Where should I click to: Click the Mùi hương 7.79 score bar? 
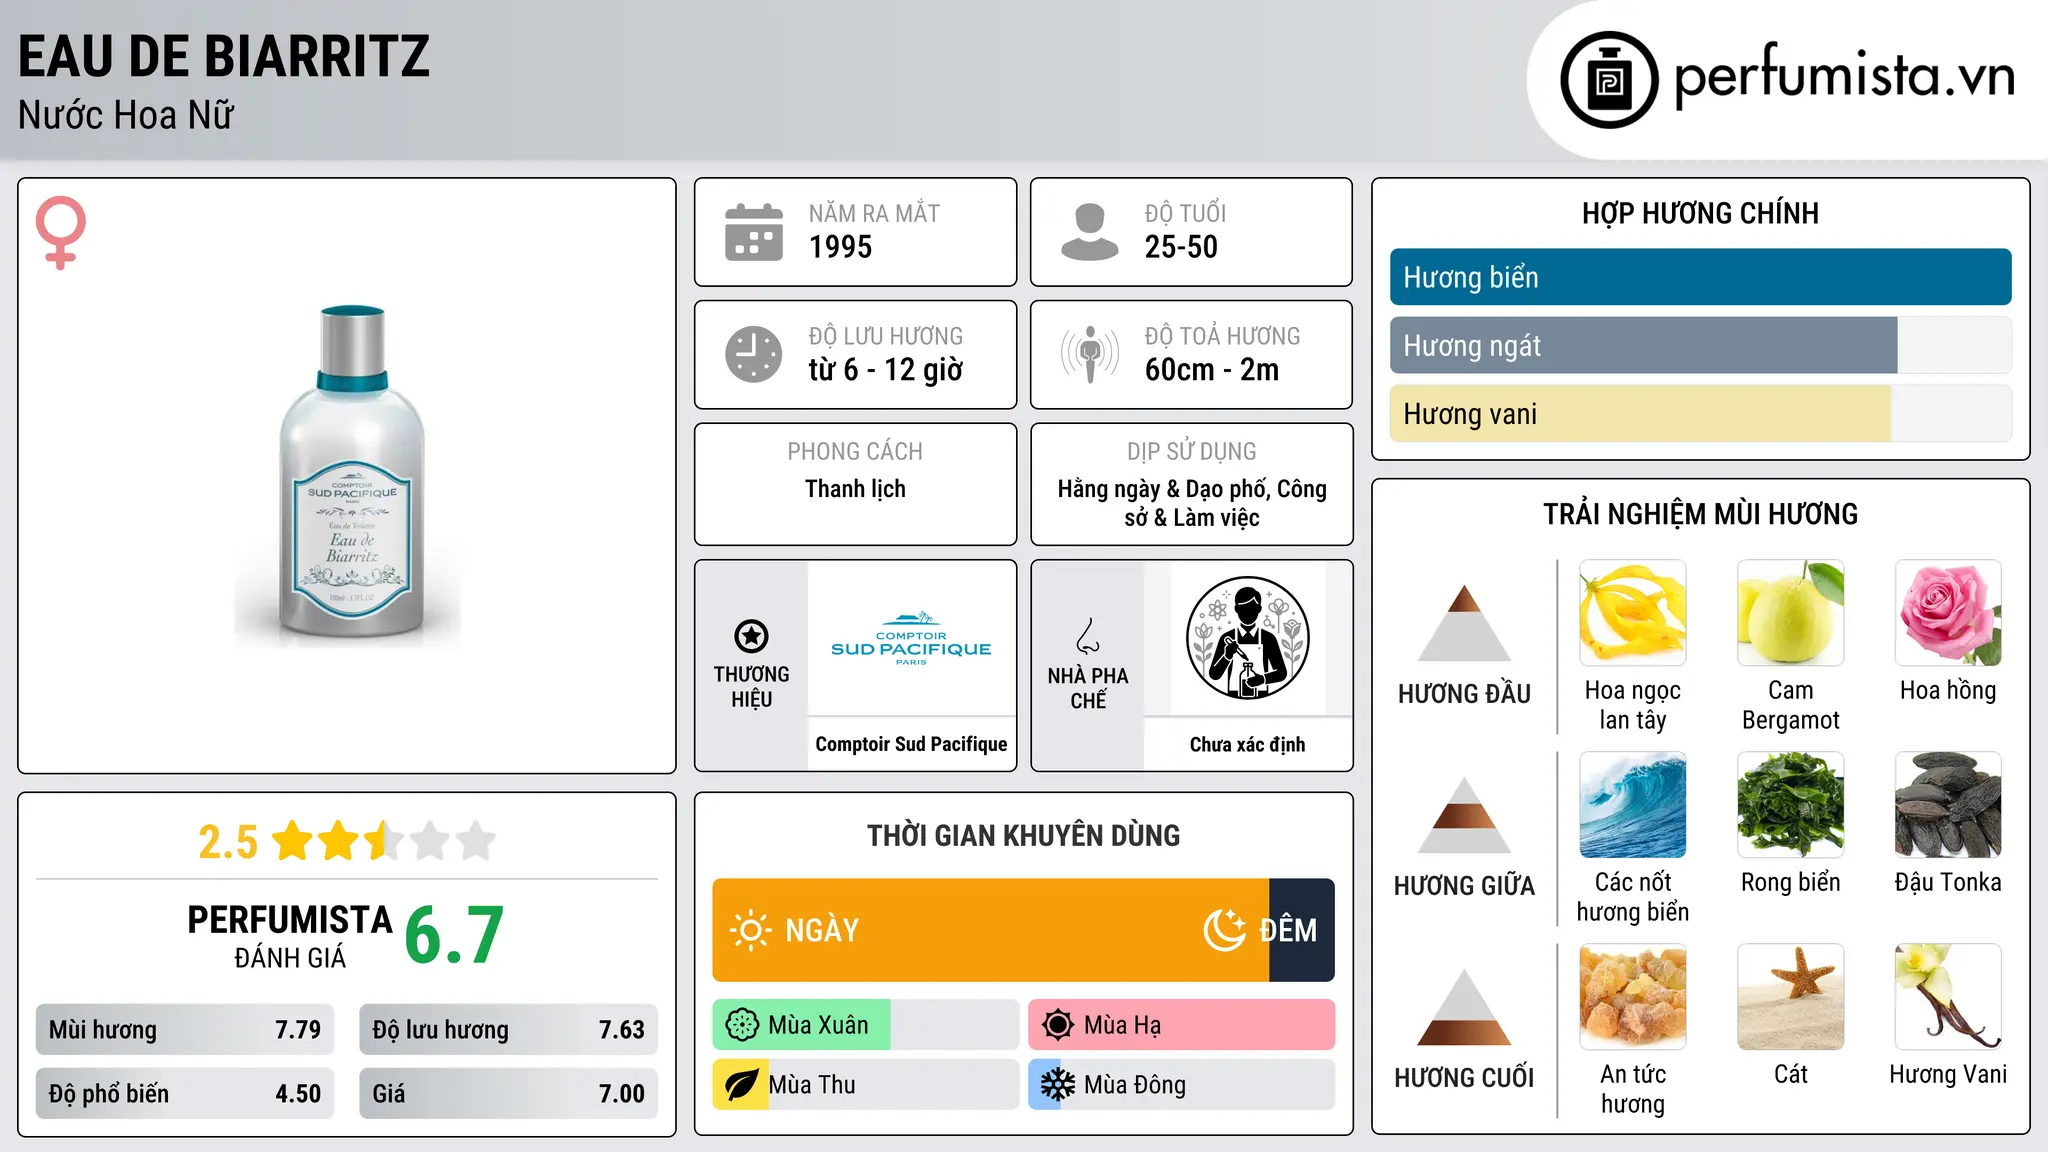(185, 1030)
